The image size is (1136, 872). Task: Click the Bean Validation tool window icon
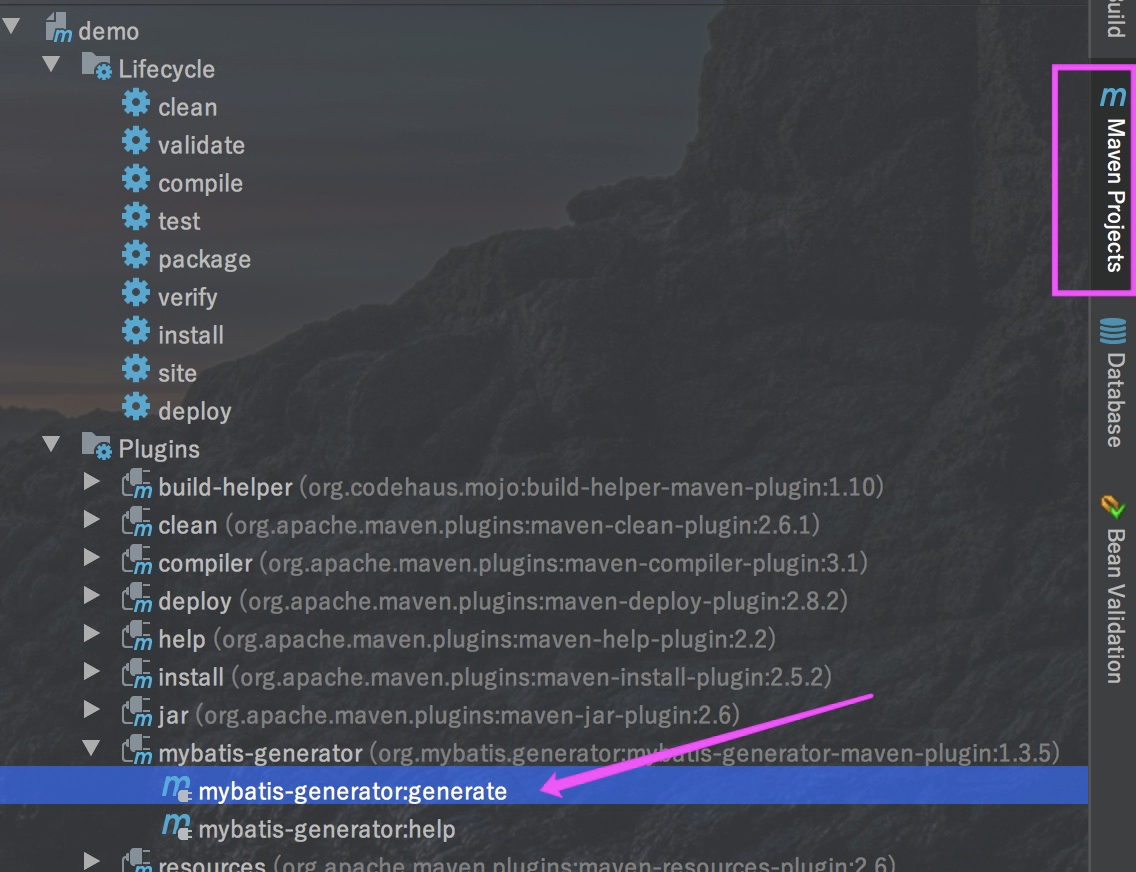pos(1113,507)
